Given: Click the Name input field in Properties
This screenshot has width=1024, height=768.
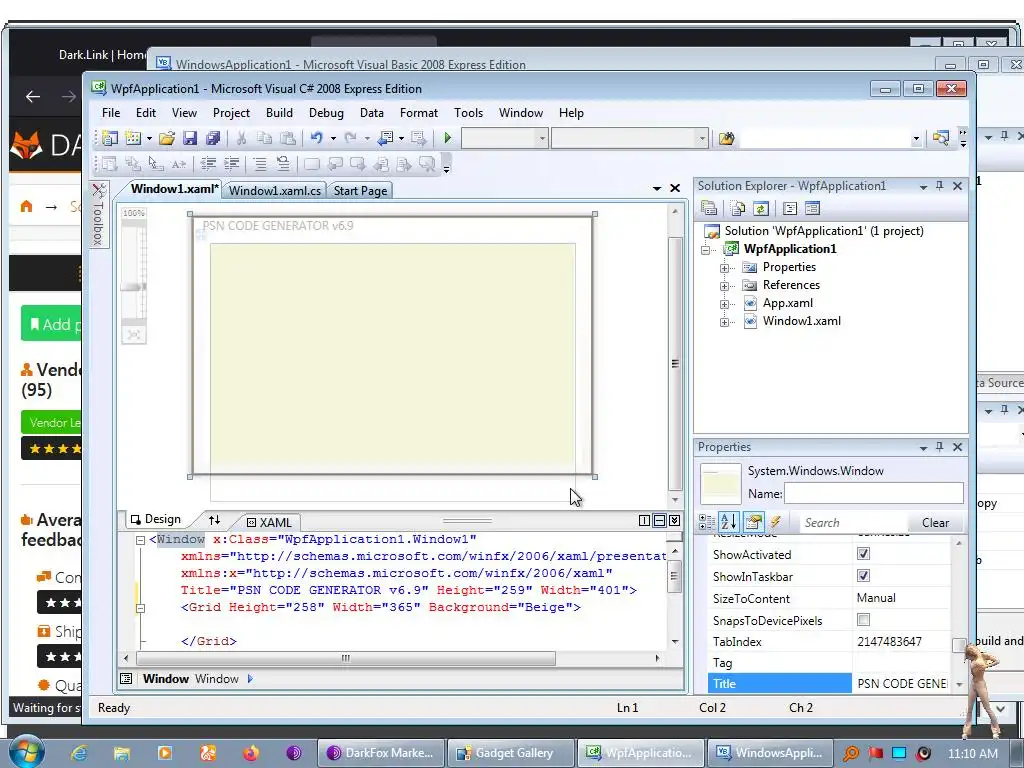Looking at the screenshot, I should pos(873,494).
